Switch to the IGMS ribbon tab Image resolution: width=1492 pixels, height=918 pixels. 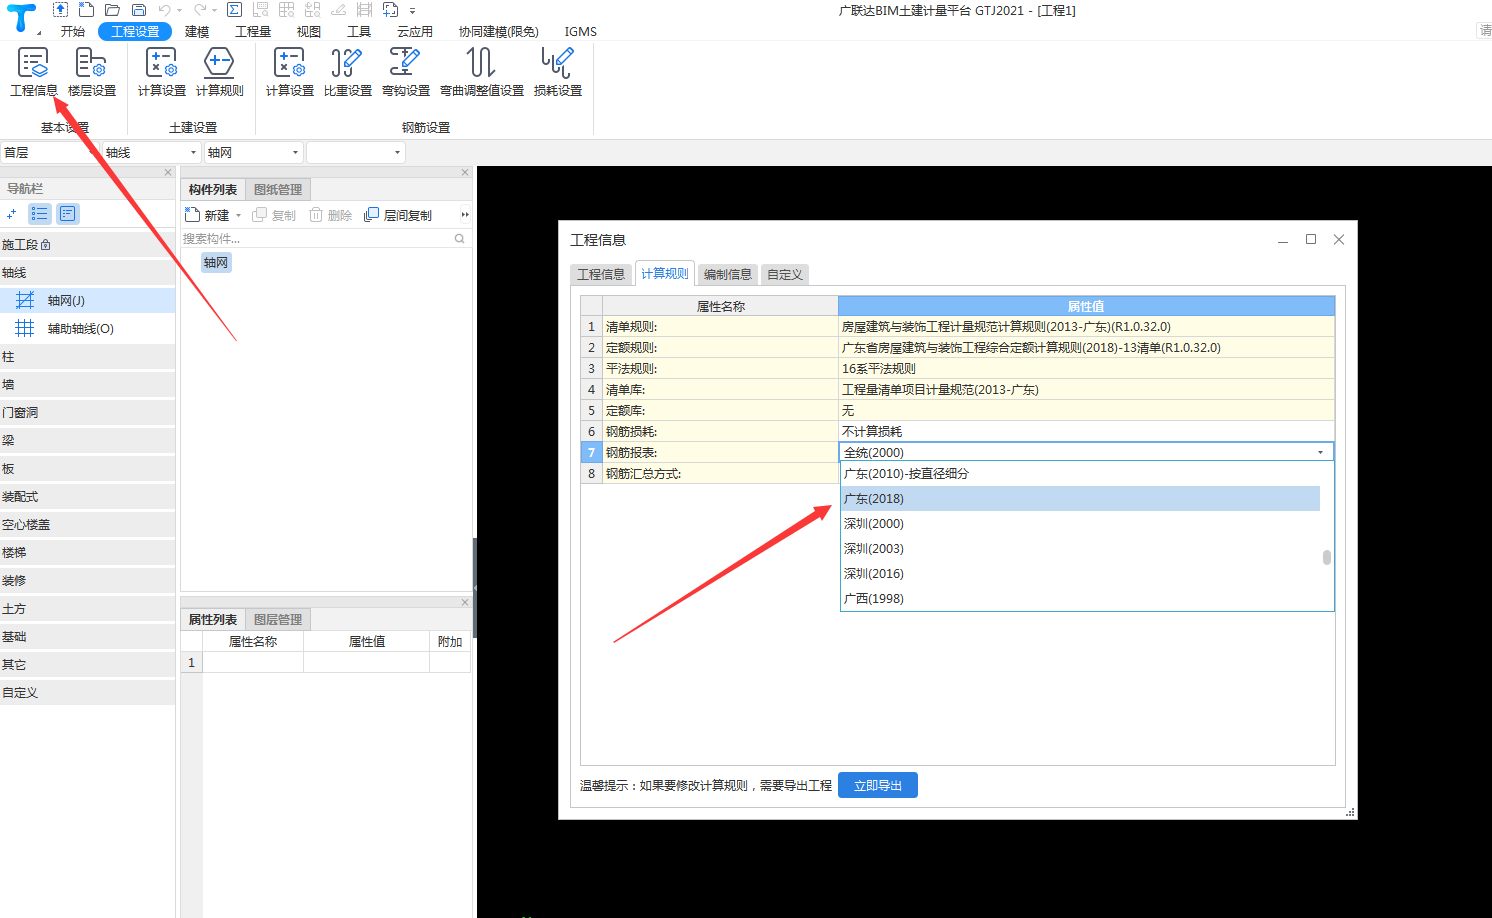(580, 32)
